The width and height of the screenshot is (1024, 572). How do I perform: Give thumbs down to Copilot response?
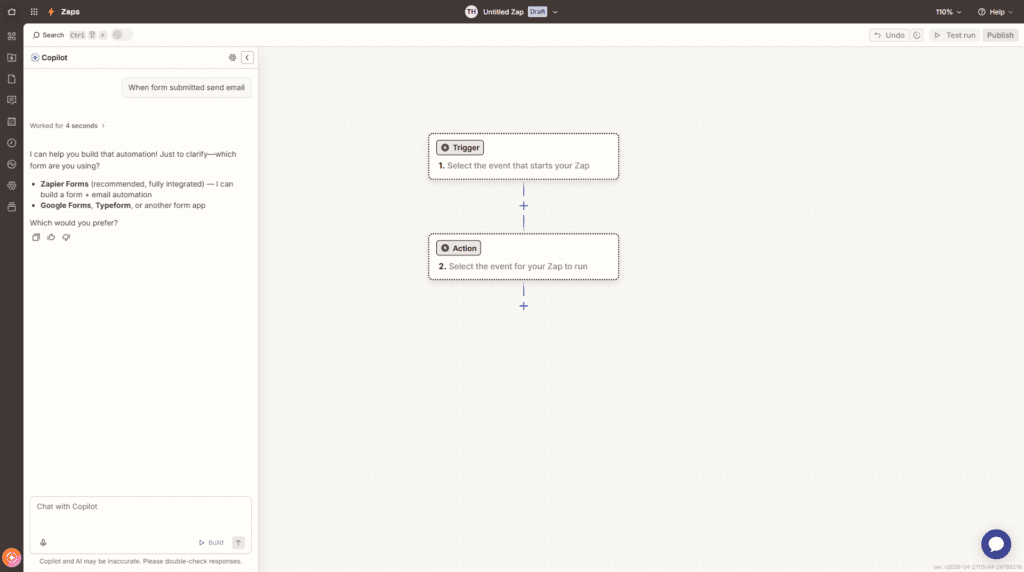66,237
